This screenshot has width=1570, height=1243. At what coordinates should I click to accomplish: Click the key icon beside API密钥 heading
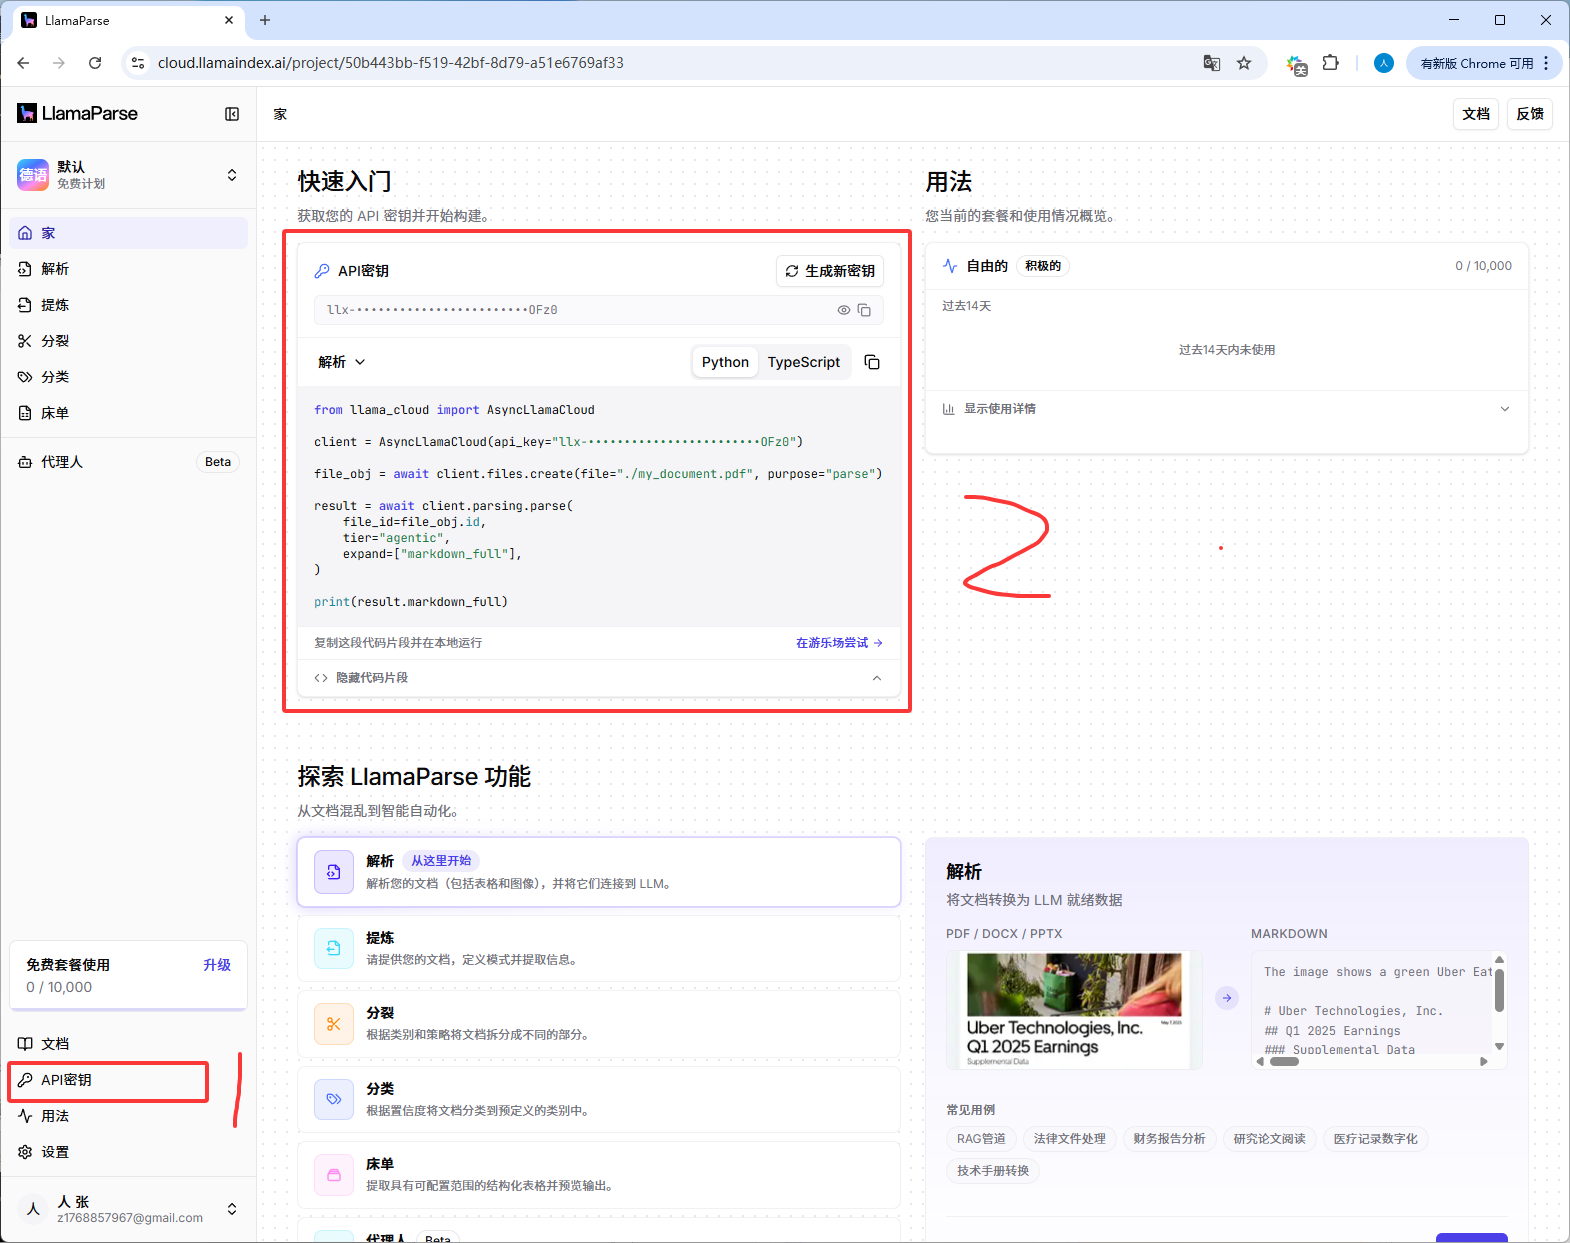pyautogui.click(x=322, y=271)
